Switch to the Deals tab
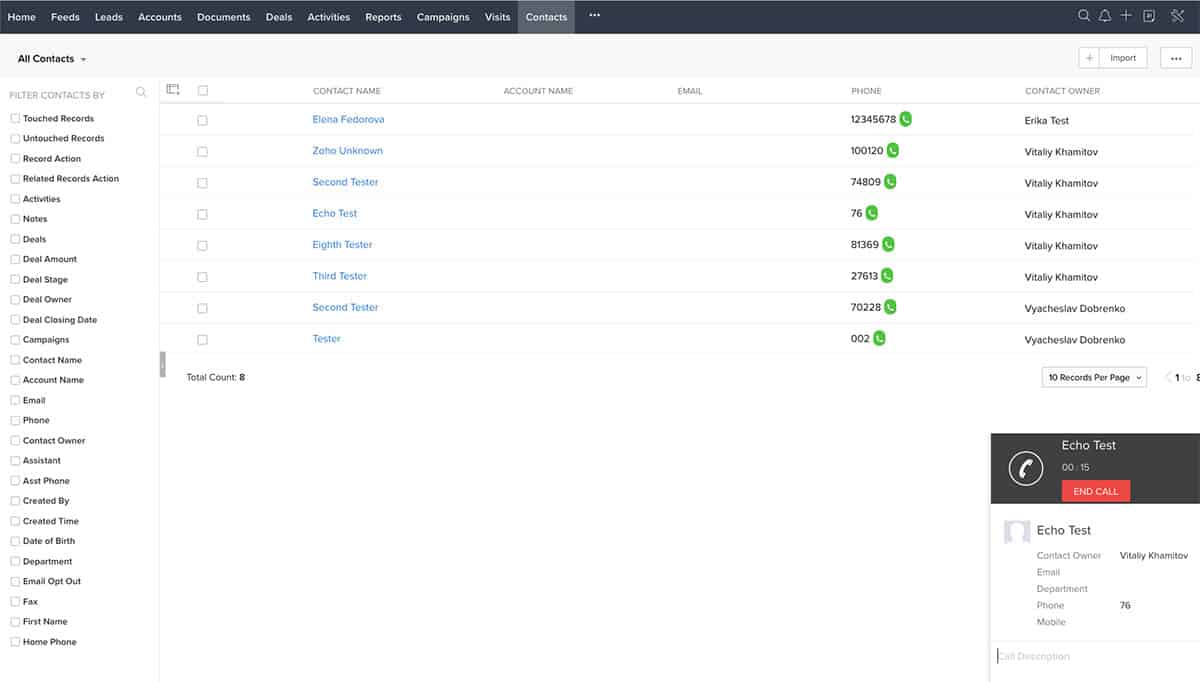 [x=279, y=17]
